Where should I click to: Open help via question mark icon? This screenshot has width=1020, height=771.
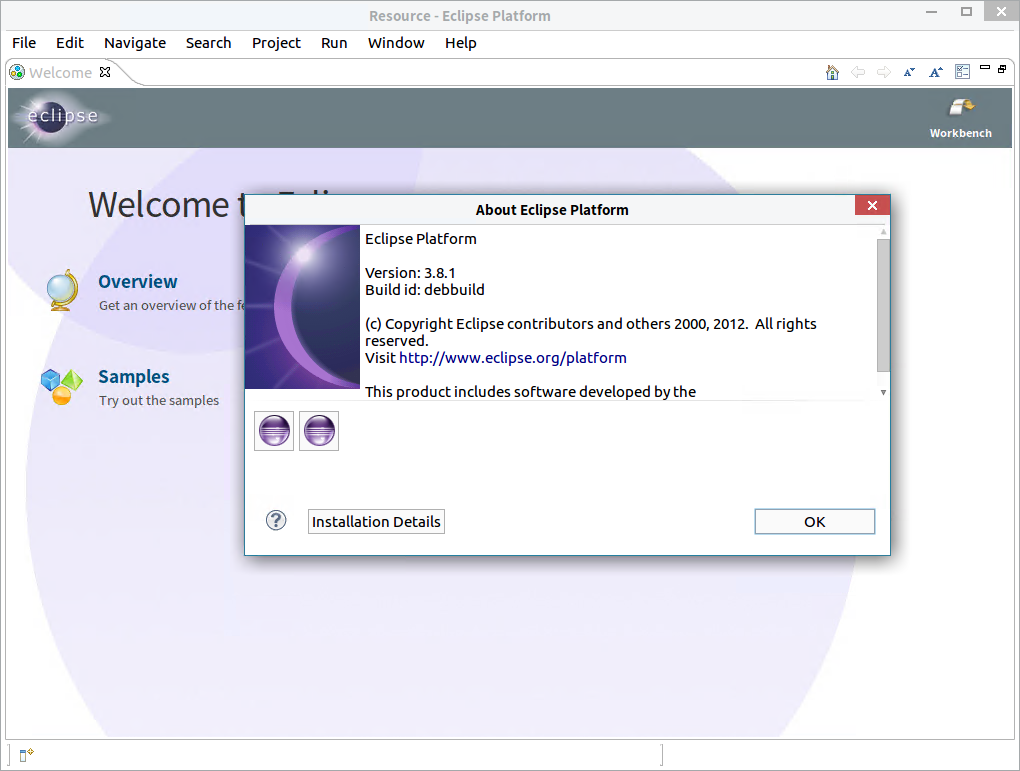276,521
